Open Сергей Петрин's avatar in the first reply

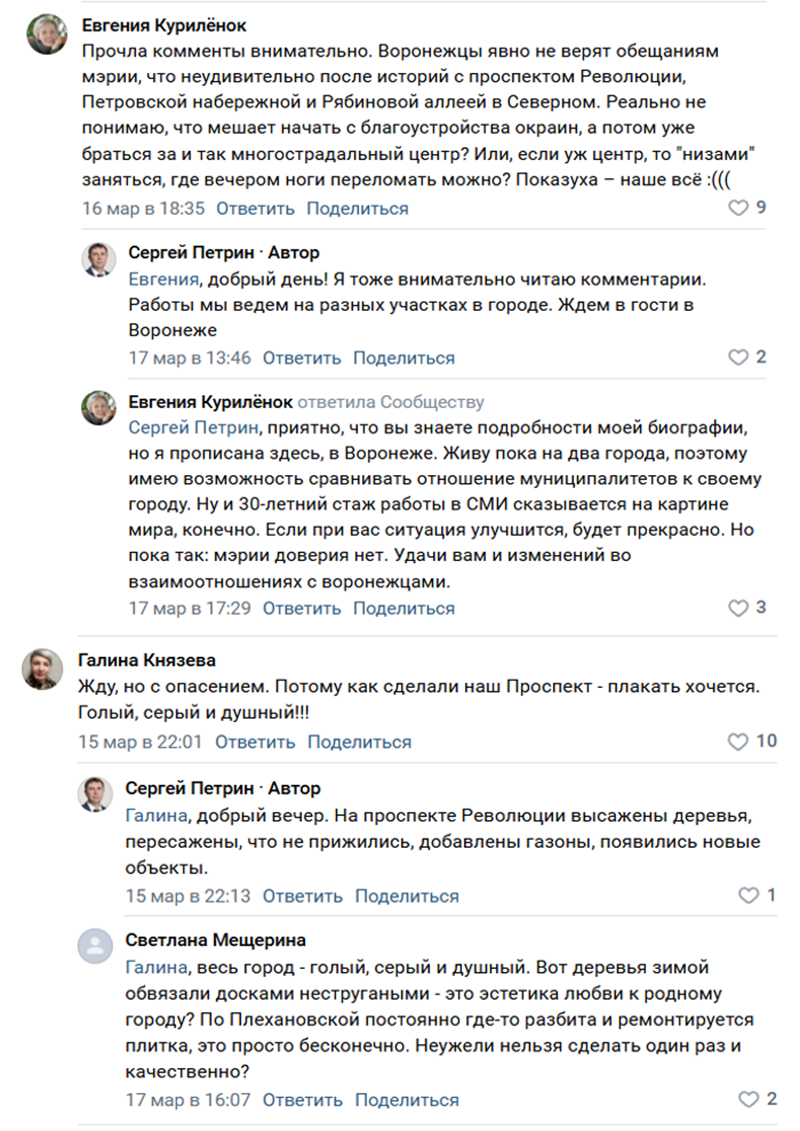click(x=99, y=260)
